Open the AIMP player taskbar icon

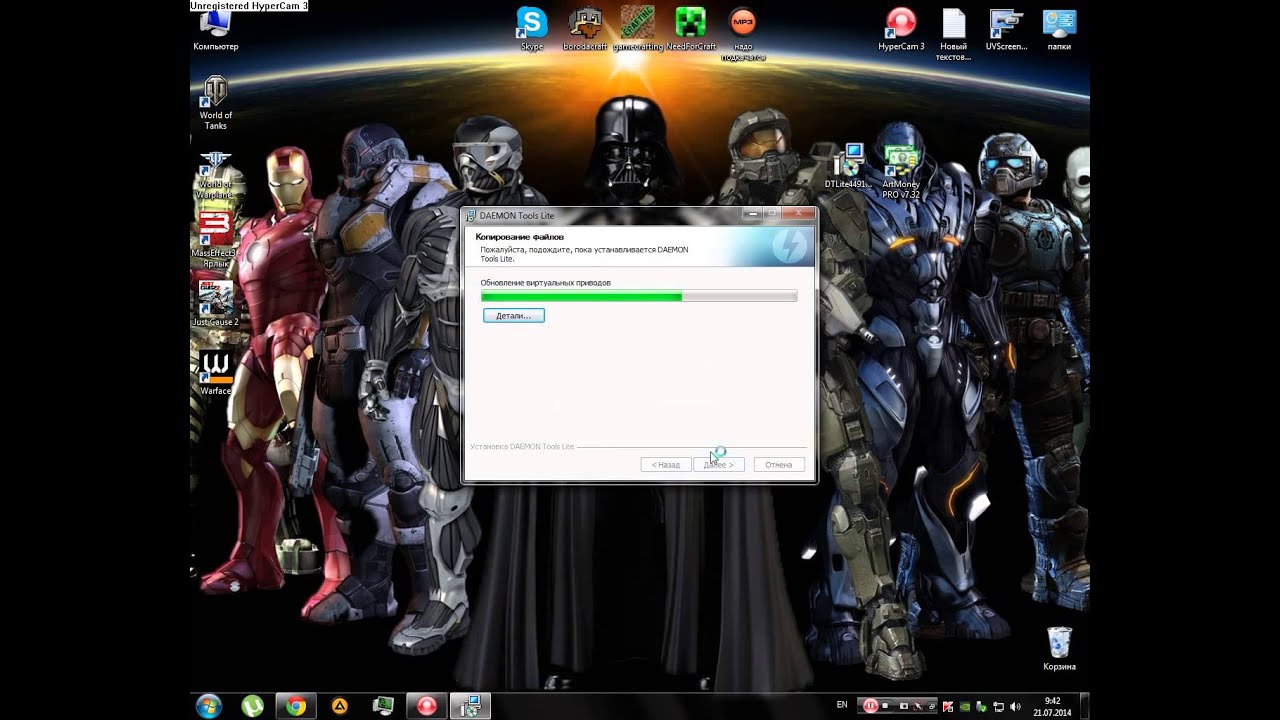click(x=340, y=706)
